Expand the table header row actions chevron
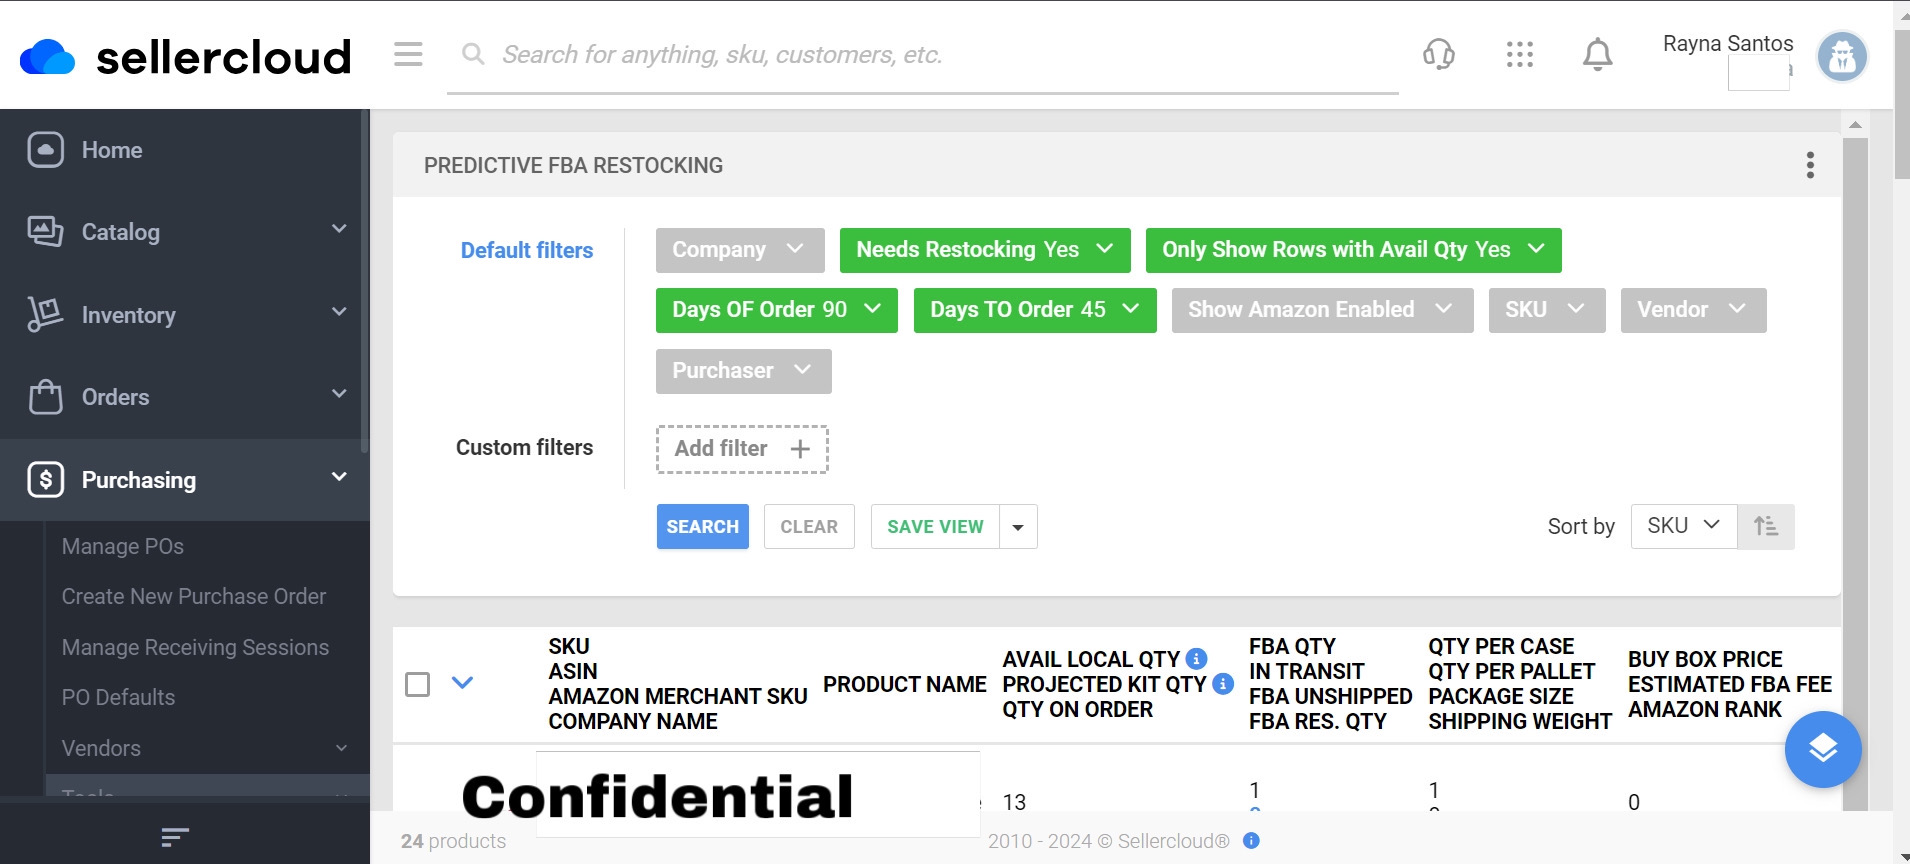The image size is (1910, 864). 462,683
